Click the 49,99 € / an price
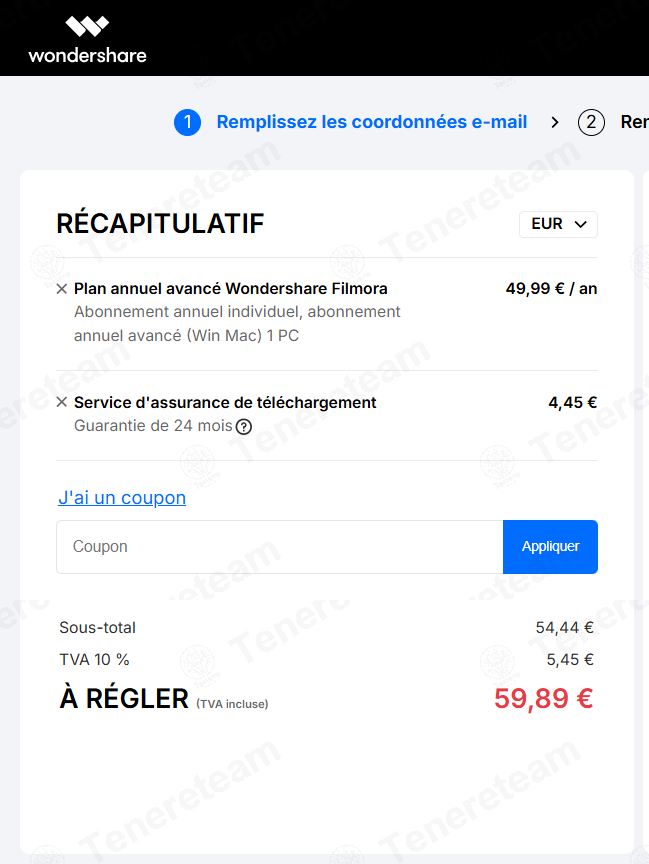The width and height of the screenshot is (649, 864). point(551,289)
